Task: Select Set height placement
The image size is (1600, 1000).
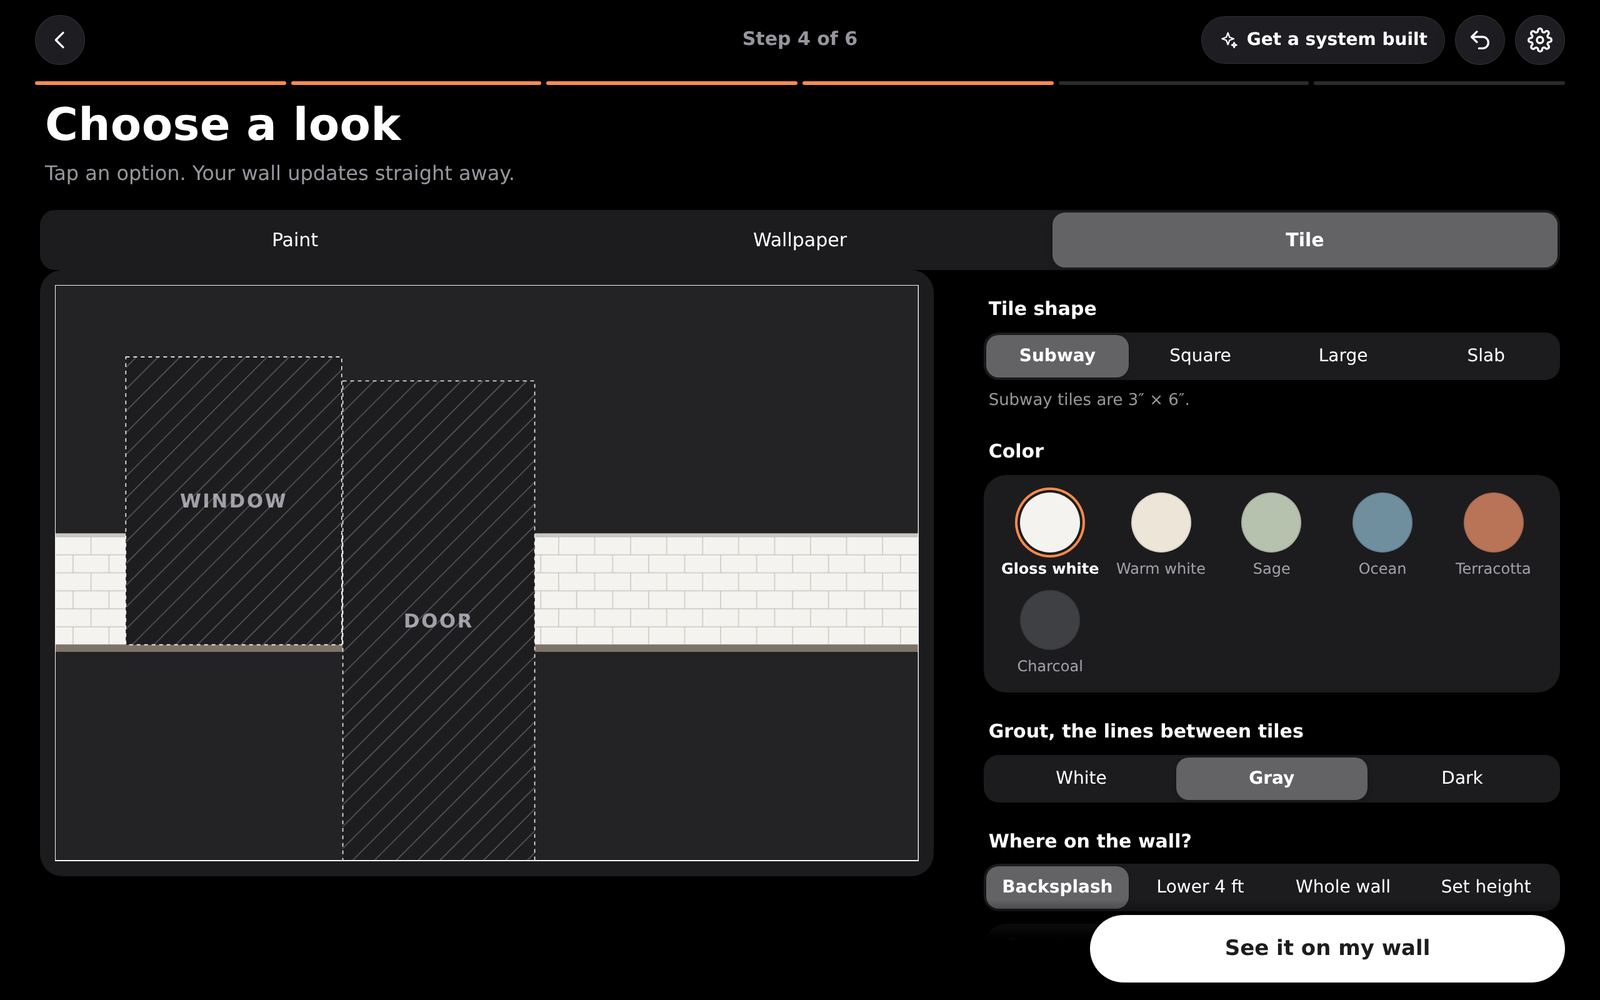Action: pyautogui.click(x=1486, y=887)
